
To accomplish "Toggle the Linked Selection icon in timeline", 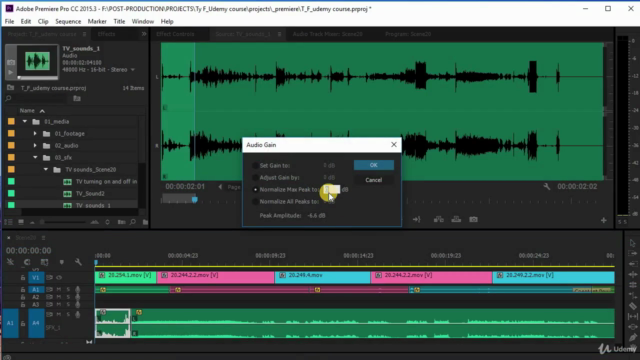I will pos(44,262).
